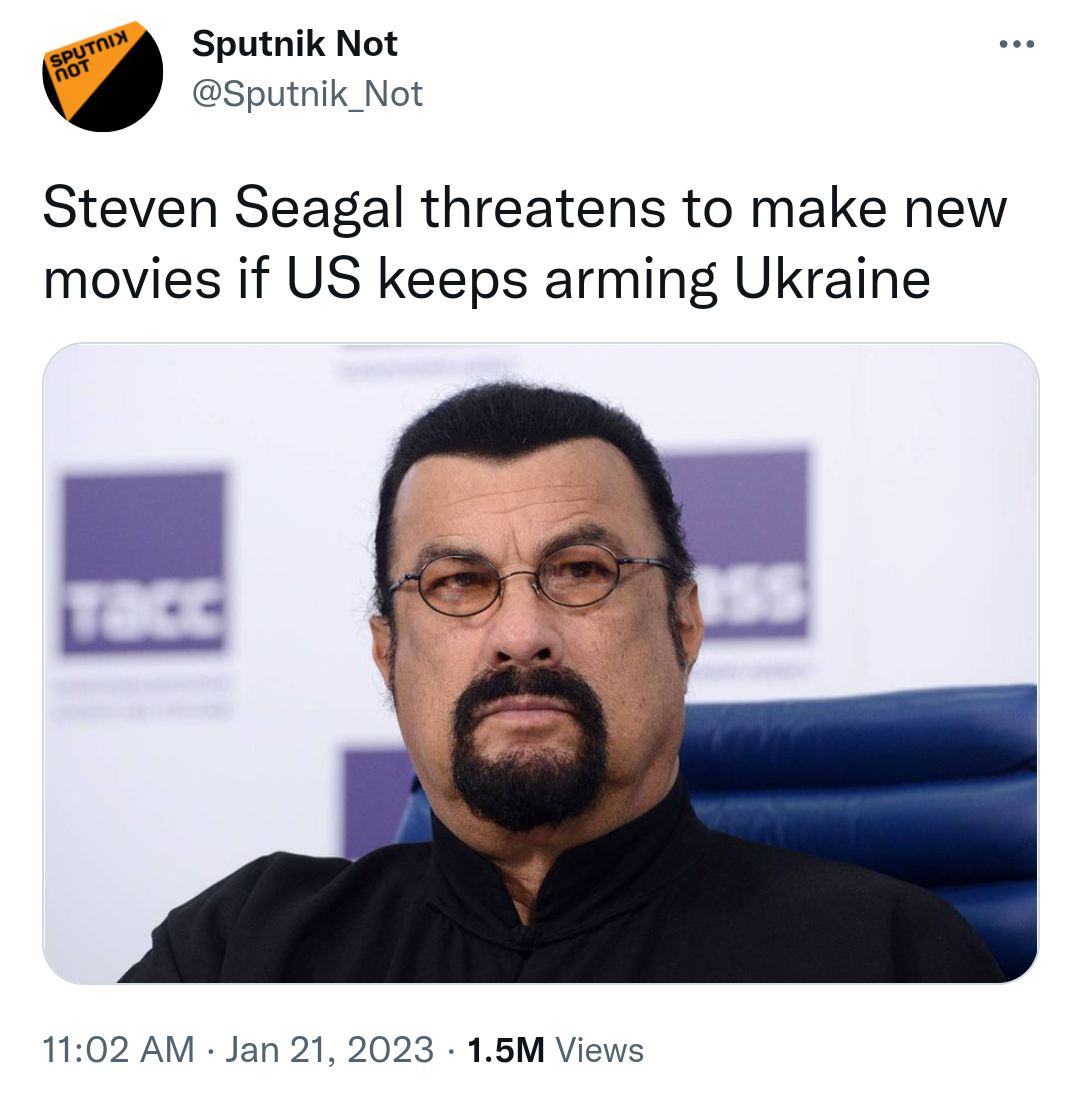Viewport: 1080px width, 1100px height.
Task: Click the word "Ukraine" in tweet text
Action: point(832,279)
